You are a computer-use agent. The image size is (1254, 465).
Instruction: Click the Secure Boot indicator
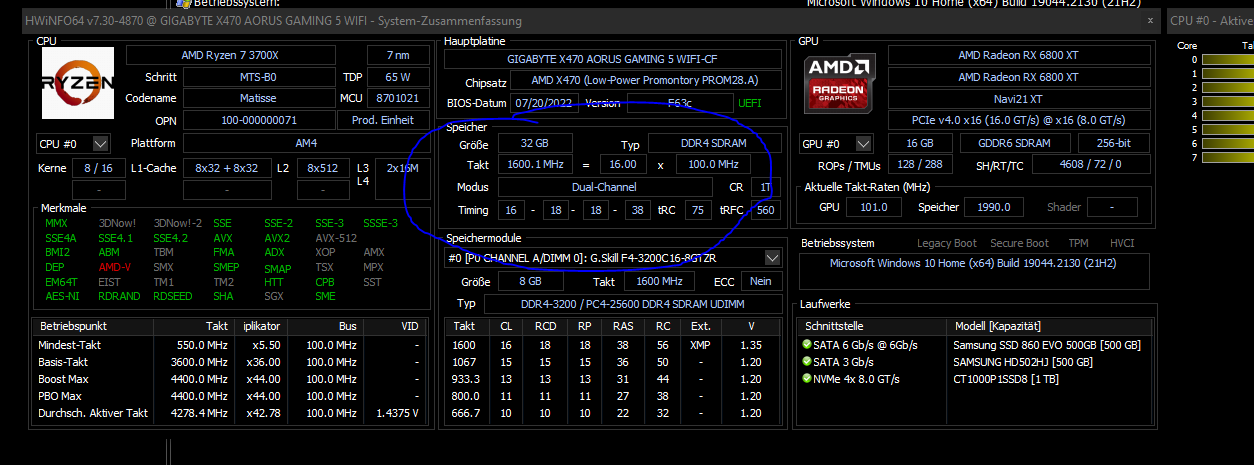pos(1020,243)
